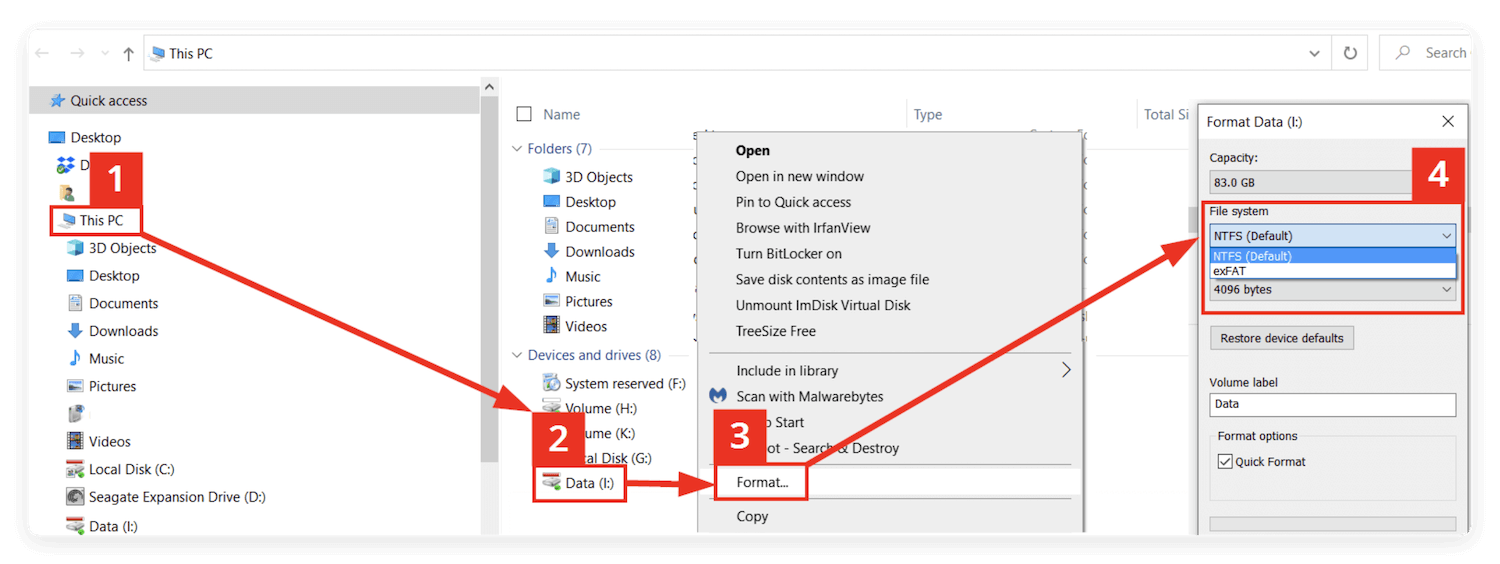Click Music icon in navigation tree
The image size is (1500, 564).
[75, 358]
